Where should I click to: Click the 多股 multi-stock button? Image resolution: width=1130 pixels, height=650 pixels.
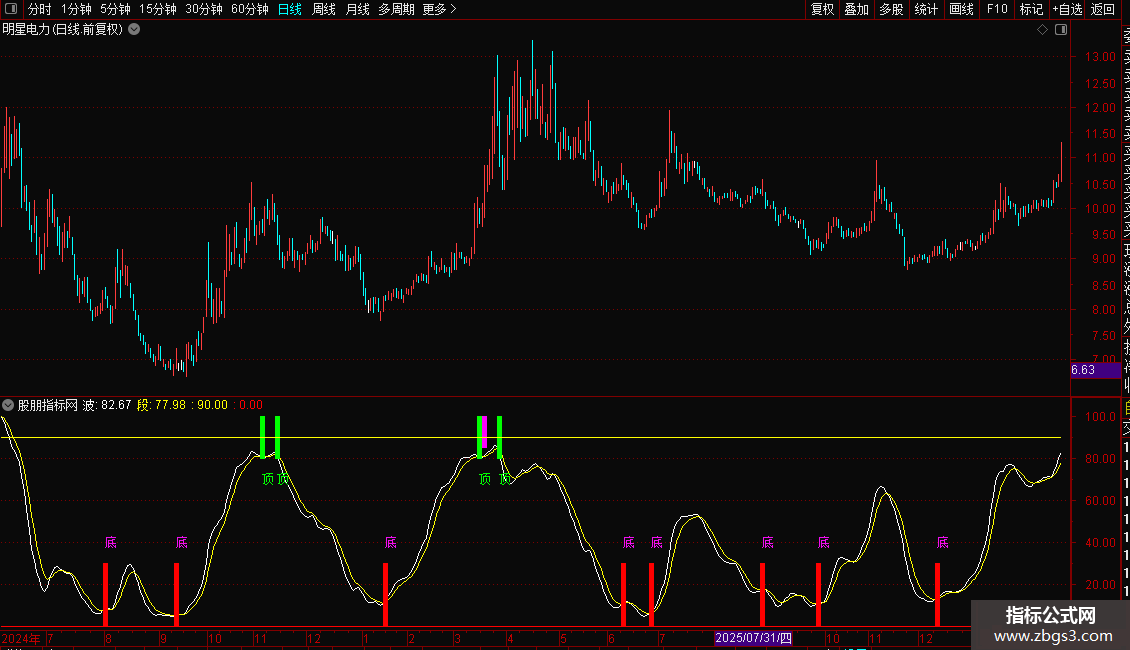pyautogui.click(x=891, y=9)
